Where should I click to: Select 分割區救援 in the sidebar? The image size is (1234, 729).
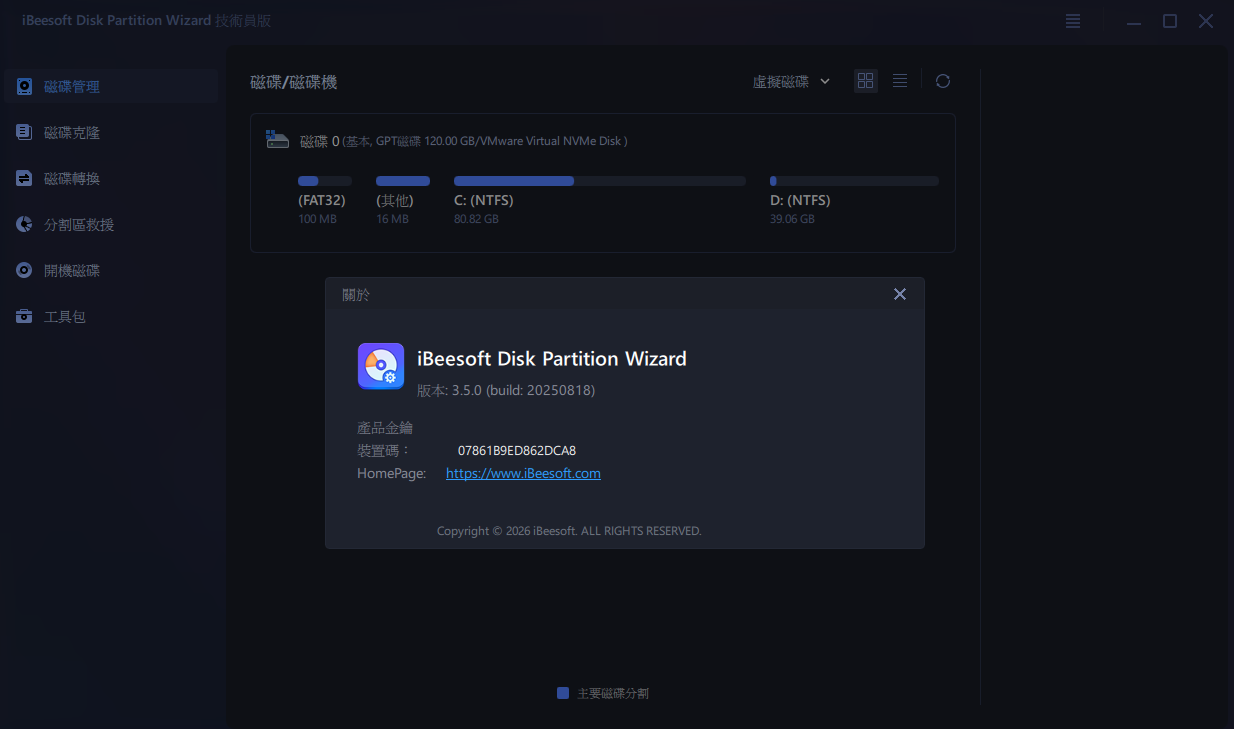coord(79,225)
